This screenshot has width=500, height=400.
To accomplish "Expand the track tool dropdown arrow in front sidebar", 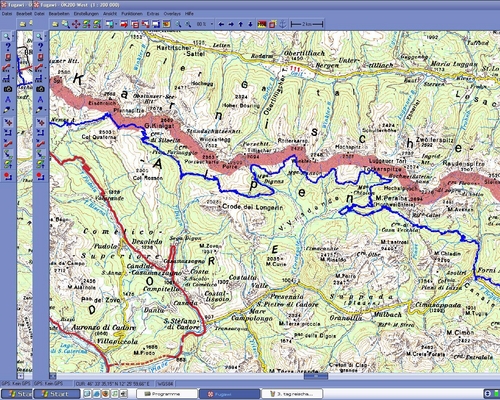I will point(45,78).
